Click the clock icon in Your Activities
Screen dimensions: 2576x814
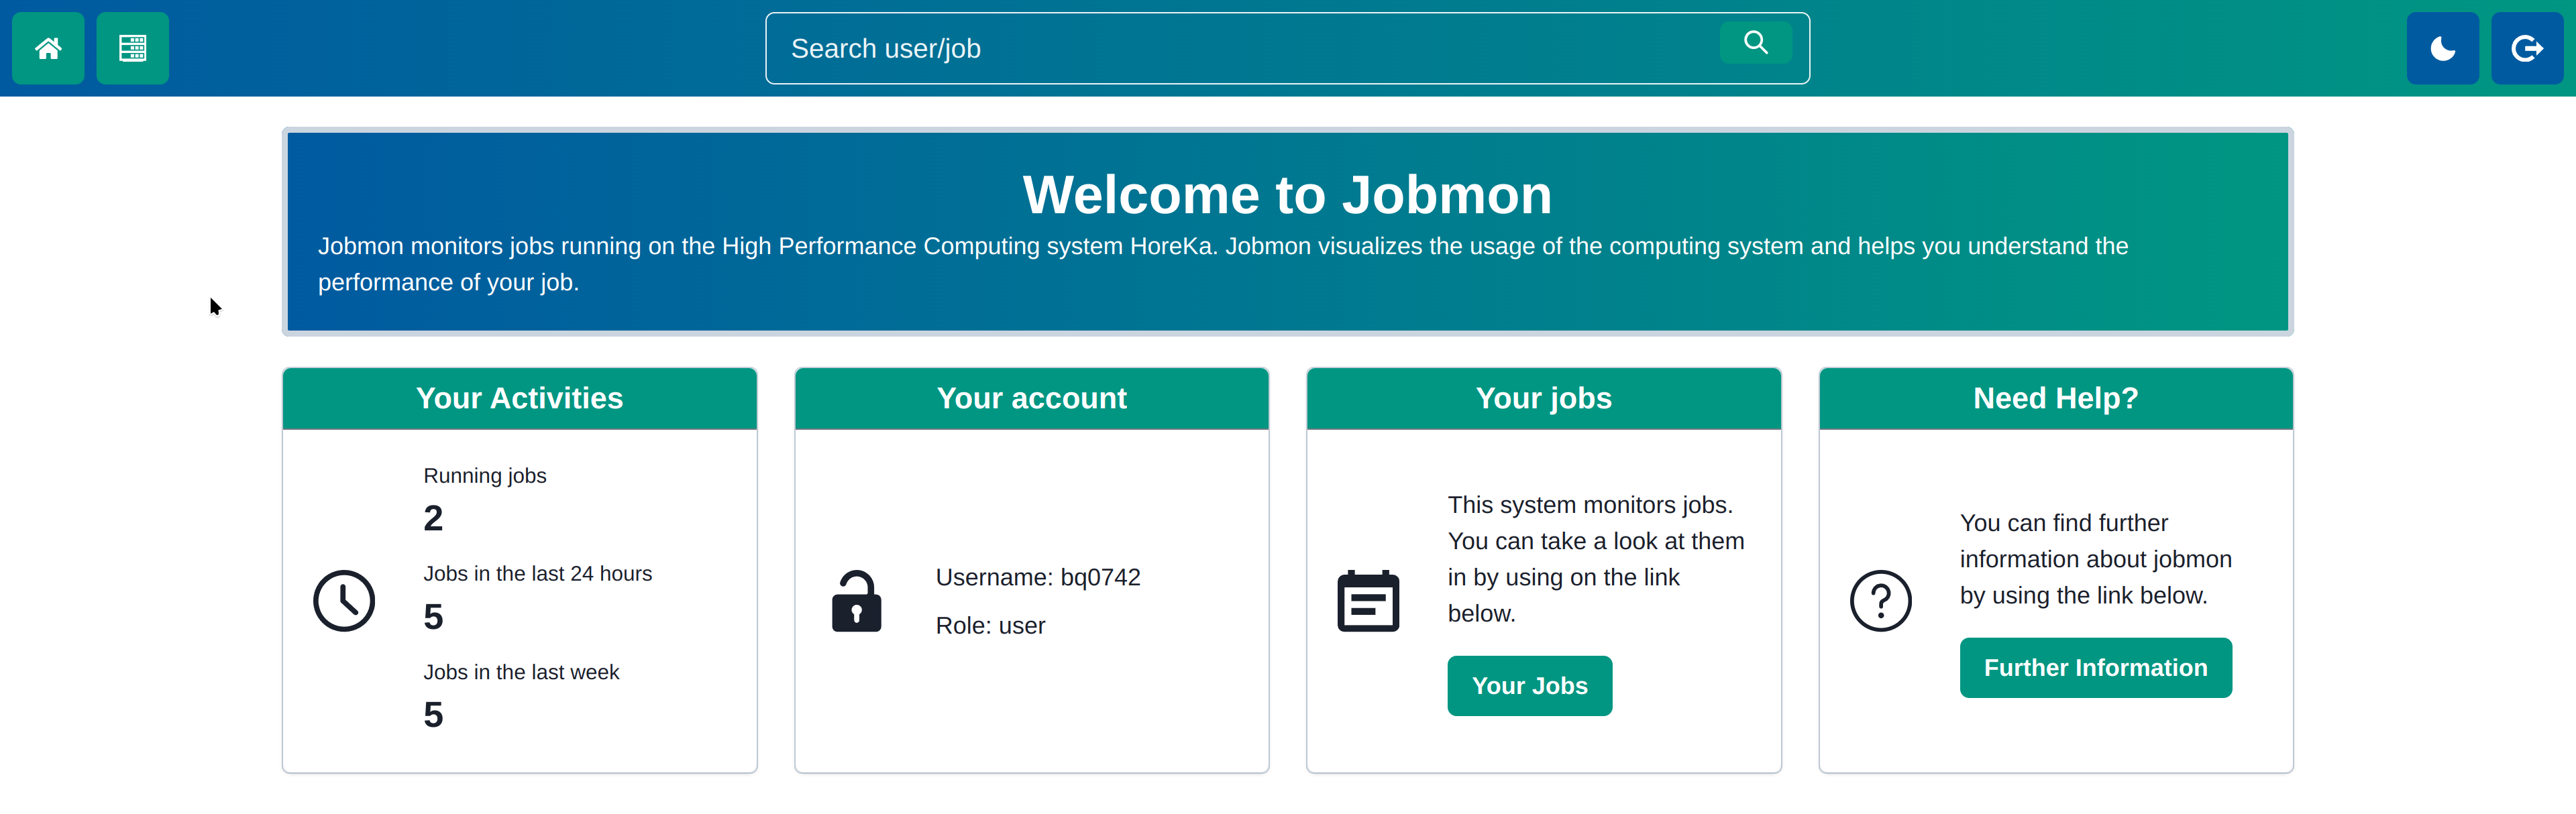tap(344, 601)
